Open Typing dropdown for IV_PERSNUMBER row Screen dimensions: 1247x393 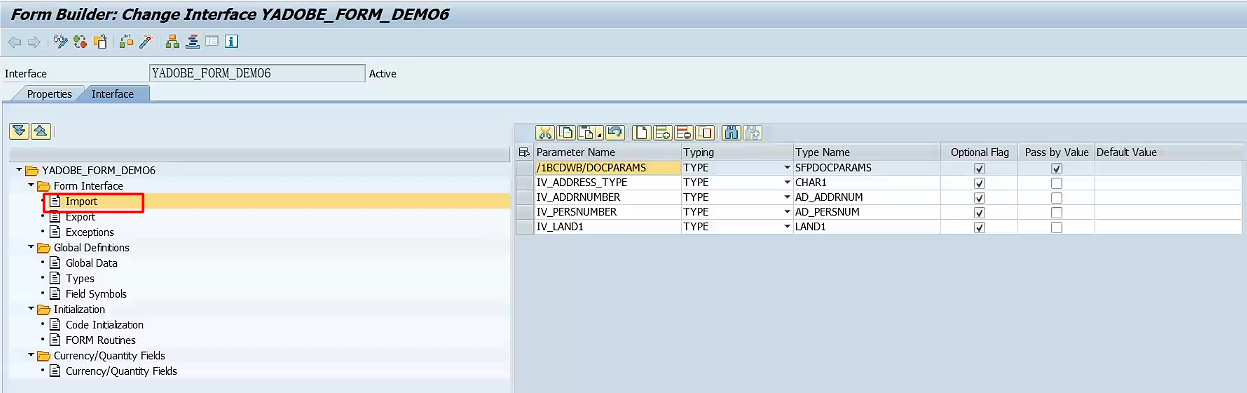(x=787, y=213)
